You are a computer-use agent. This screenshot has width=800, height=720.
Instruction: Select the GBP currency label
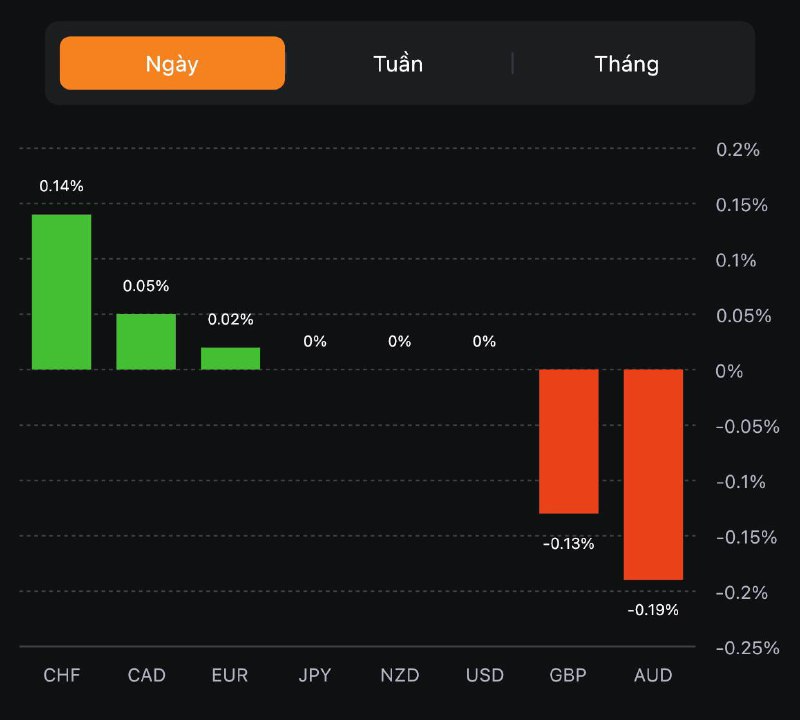(569, 675)
